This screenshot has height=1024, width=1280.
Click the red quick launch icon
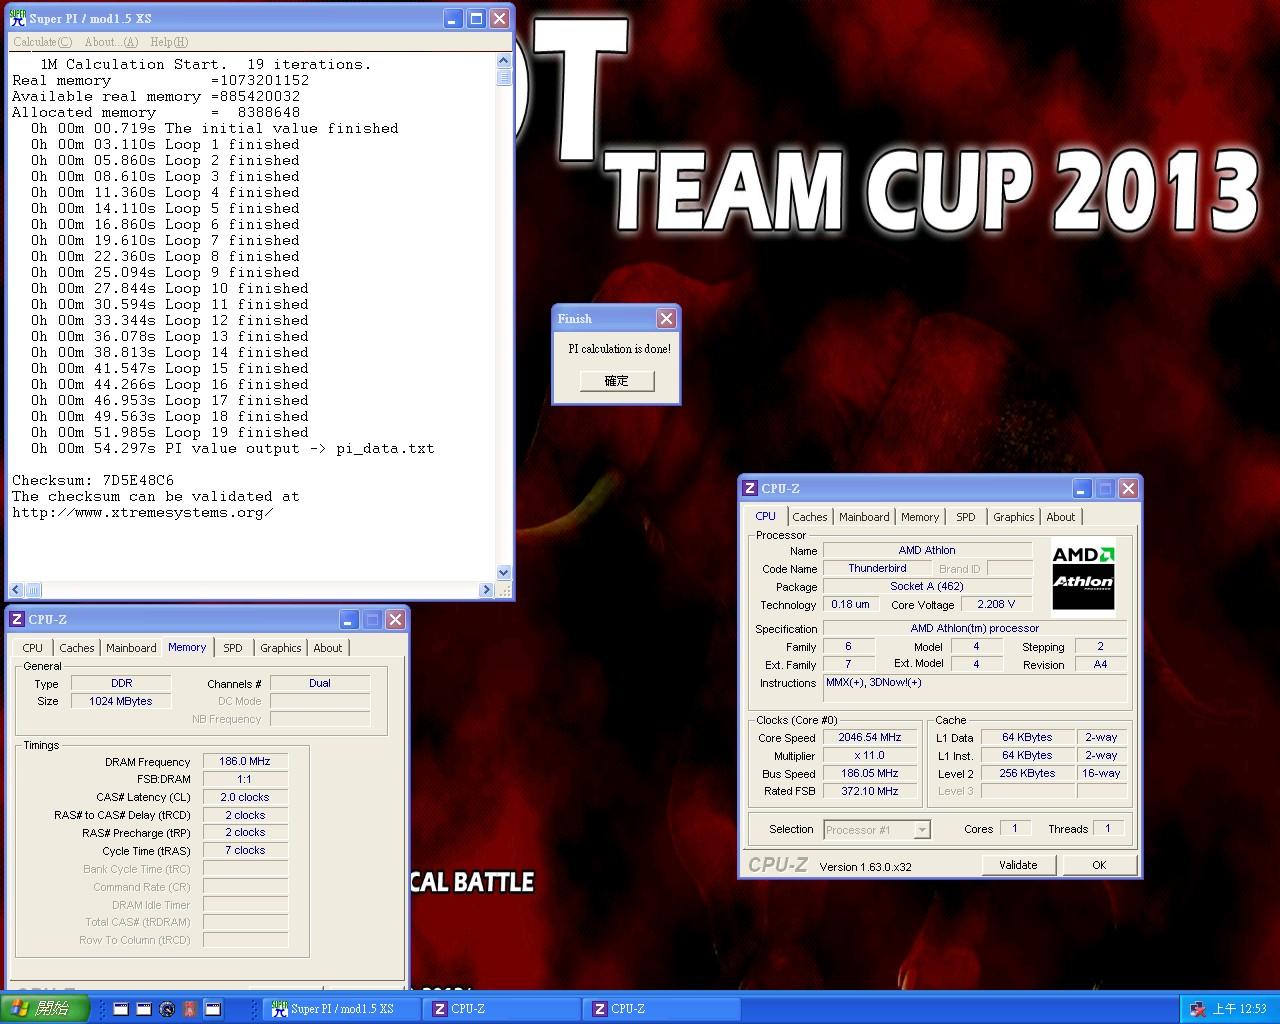click(x=189, y=1009)
